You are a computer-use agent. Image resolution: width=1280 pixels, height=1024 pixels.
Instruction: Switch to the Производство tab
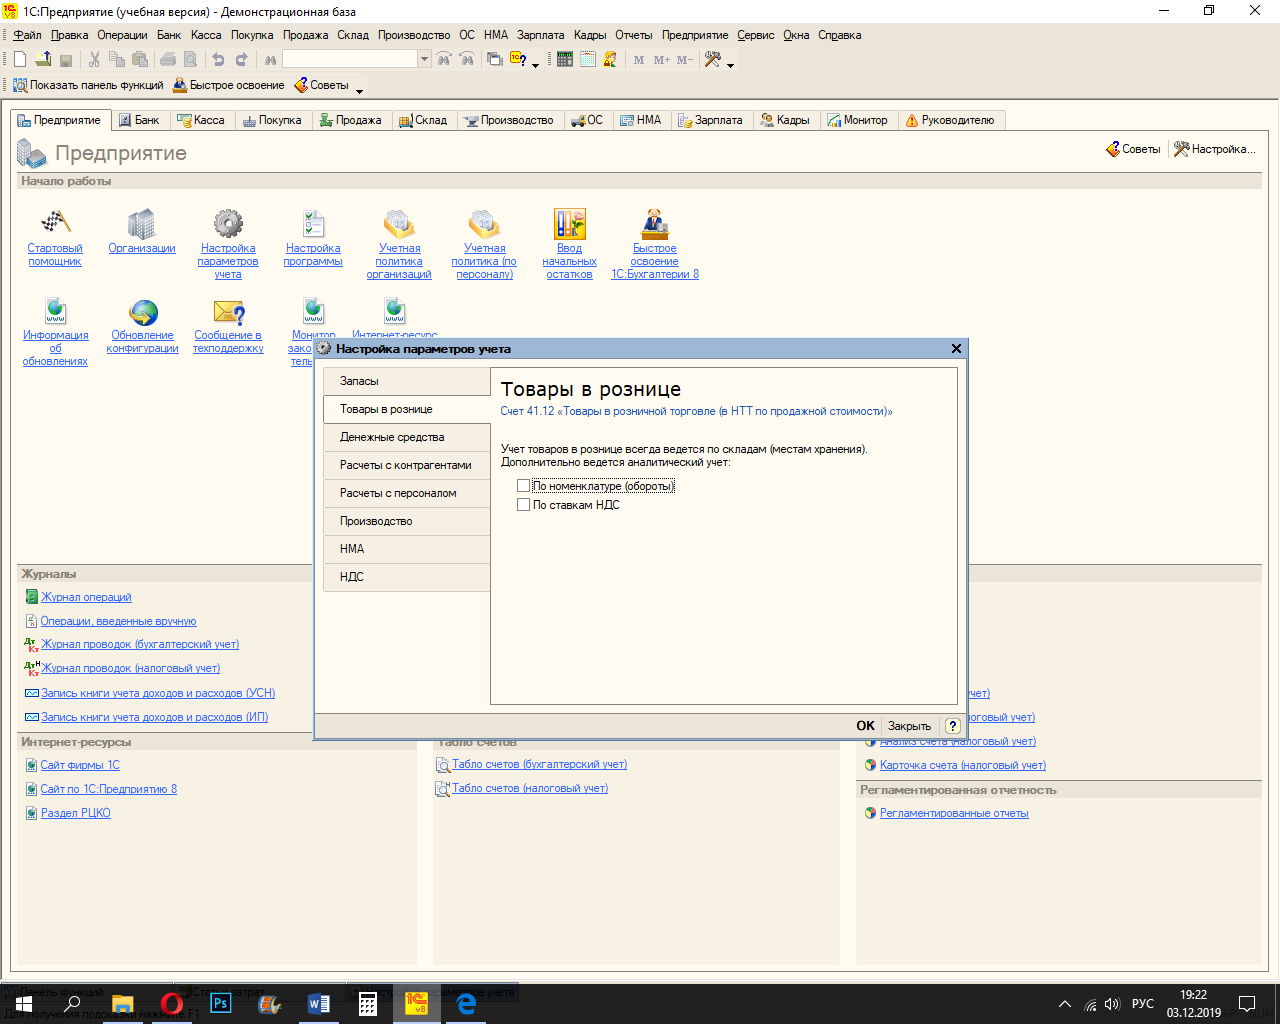click(508, 120)
